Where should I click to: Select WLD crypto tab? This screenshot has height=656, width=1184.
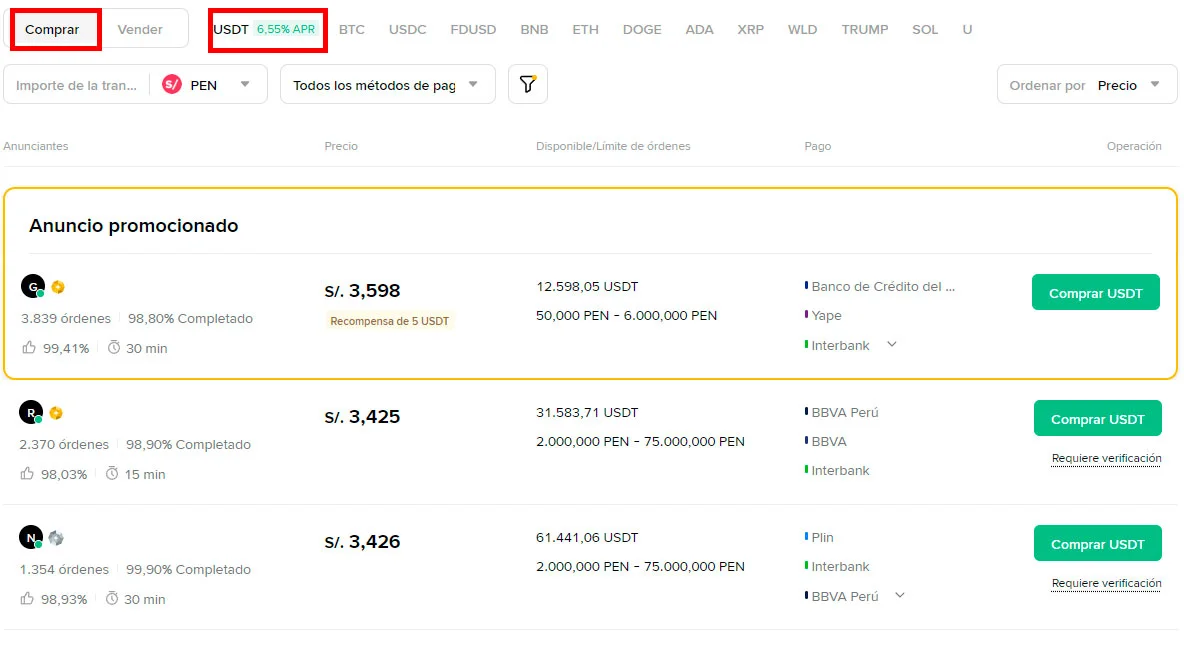[x=802, y=29]
